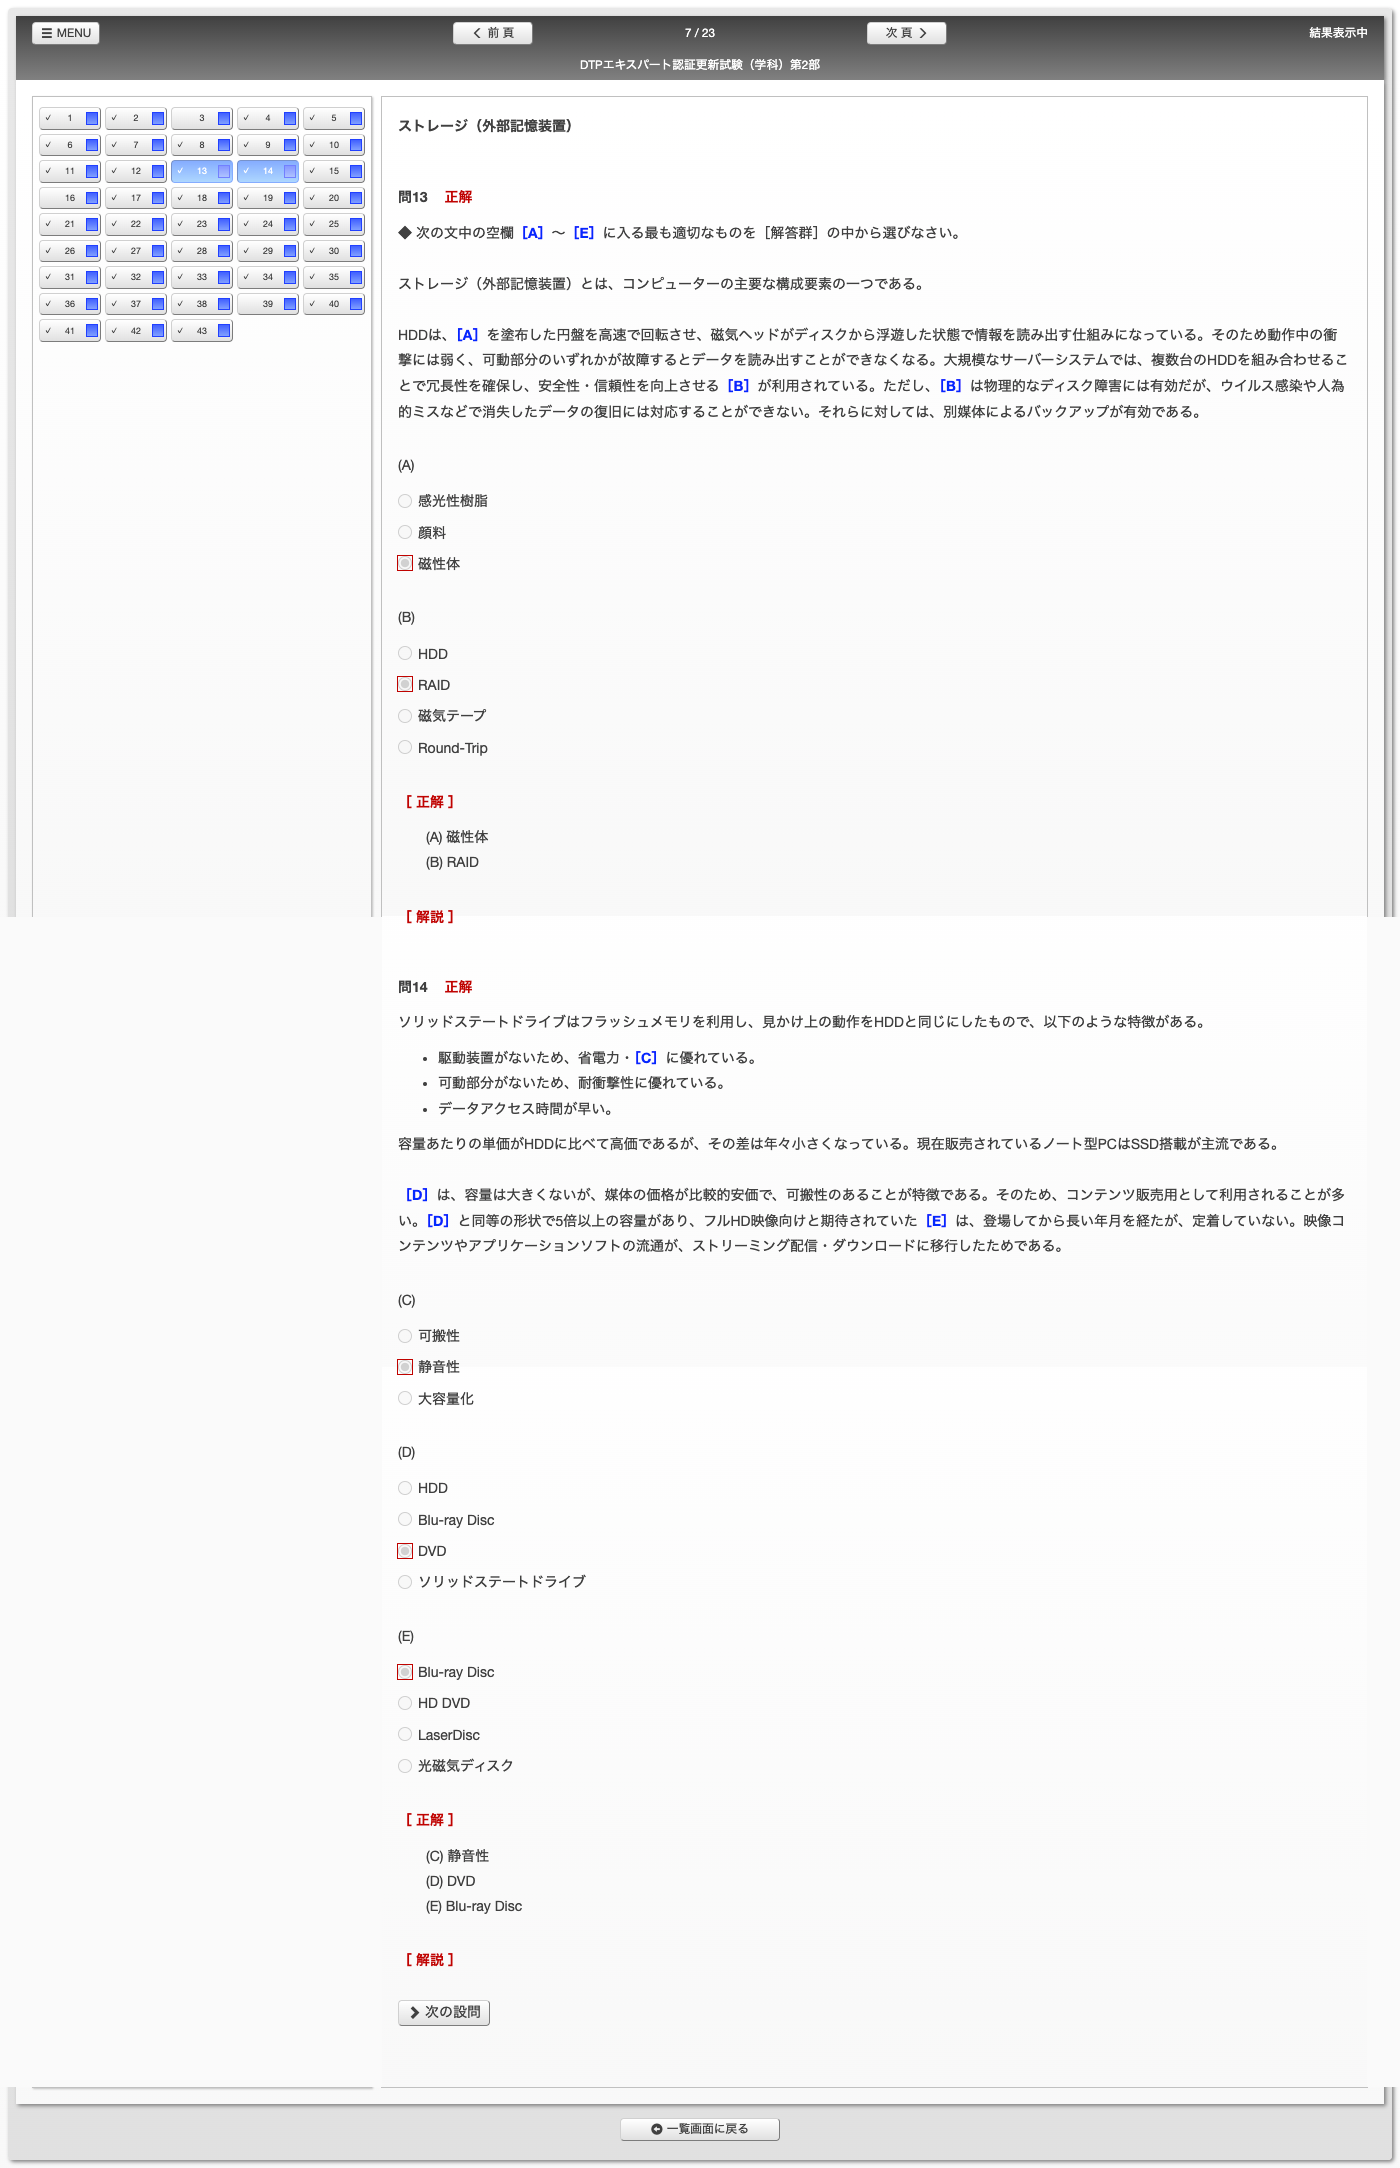Click the [A] blank link in passage

click(x=467, y=335)
